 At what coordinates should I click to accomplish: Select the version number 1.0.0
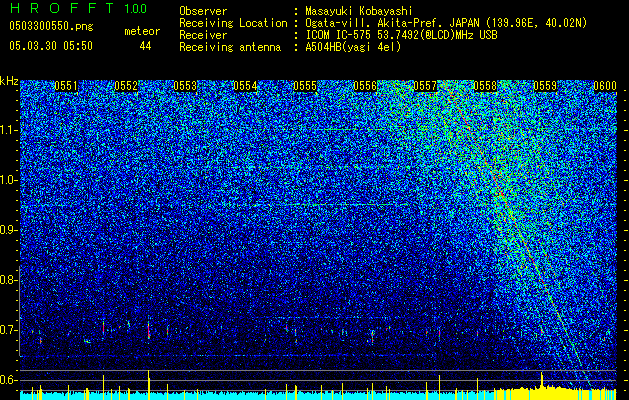click(x=135, y=8)
